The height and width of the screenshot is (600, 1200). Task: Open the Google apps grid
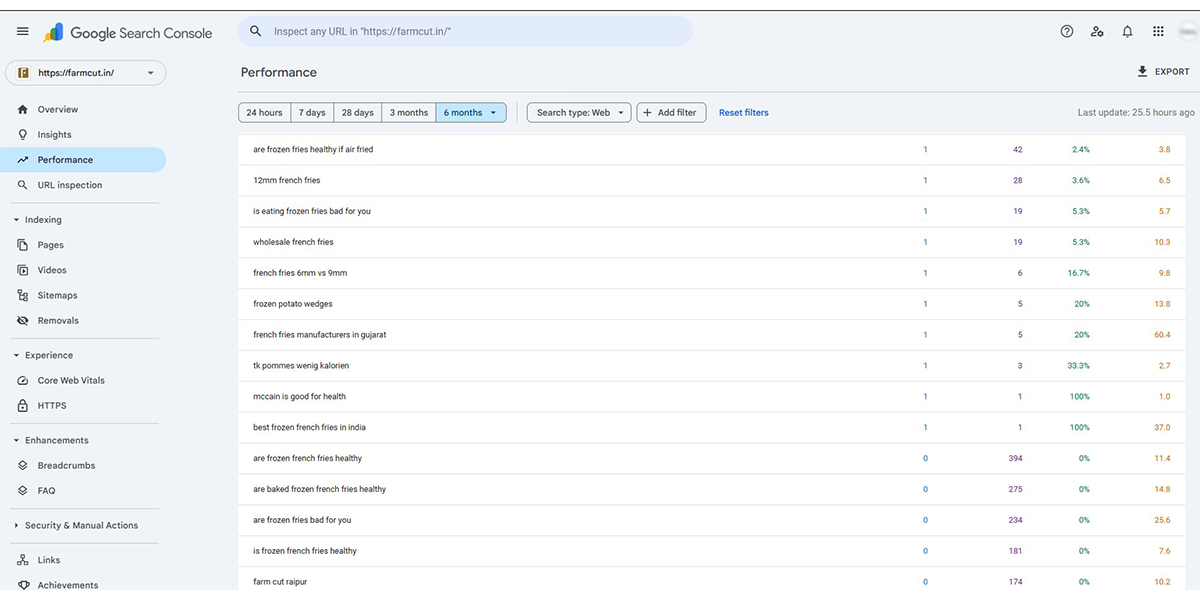coord(1158,32)
